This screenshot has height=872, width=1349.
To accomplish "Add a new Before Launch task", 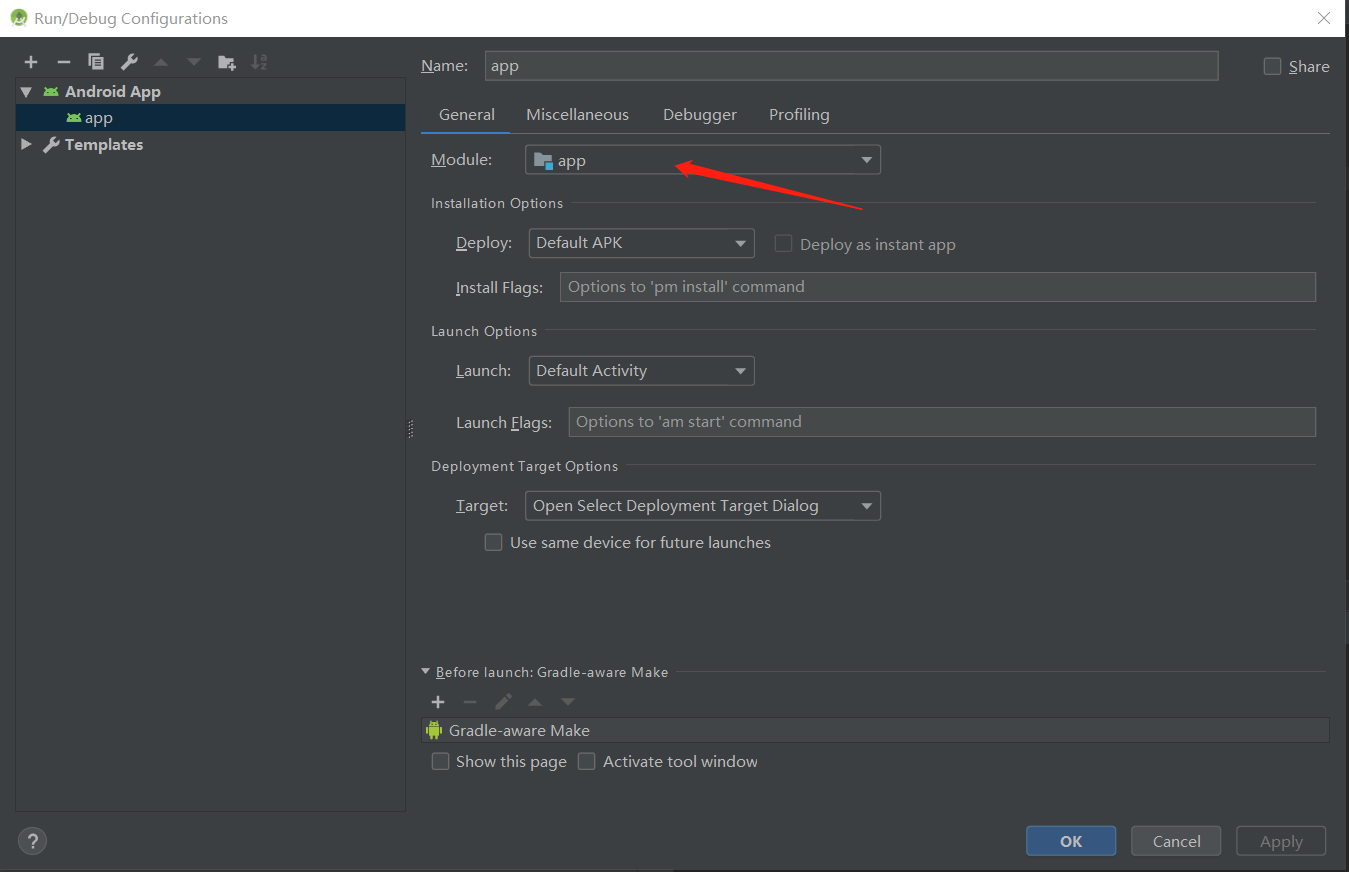I will pos(438,701).
